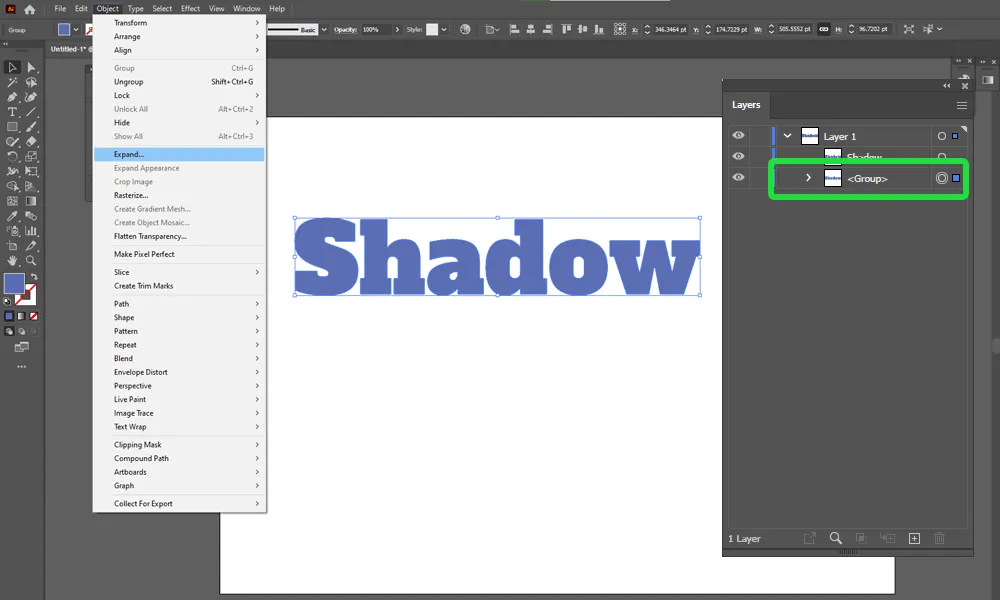Hide Layer 1 visibility eye

tap(739, 135)
